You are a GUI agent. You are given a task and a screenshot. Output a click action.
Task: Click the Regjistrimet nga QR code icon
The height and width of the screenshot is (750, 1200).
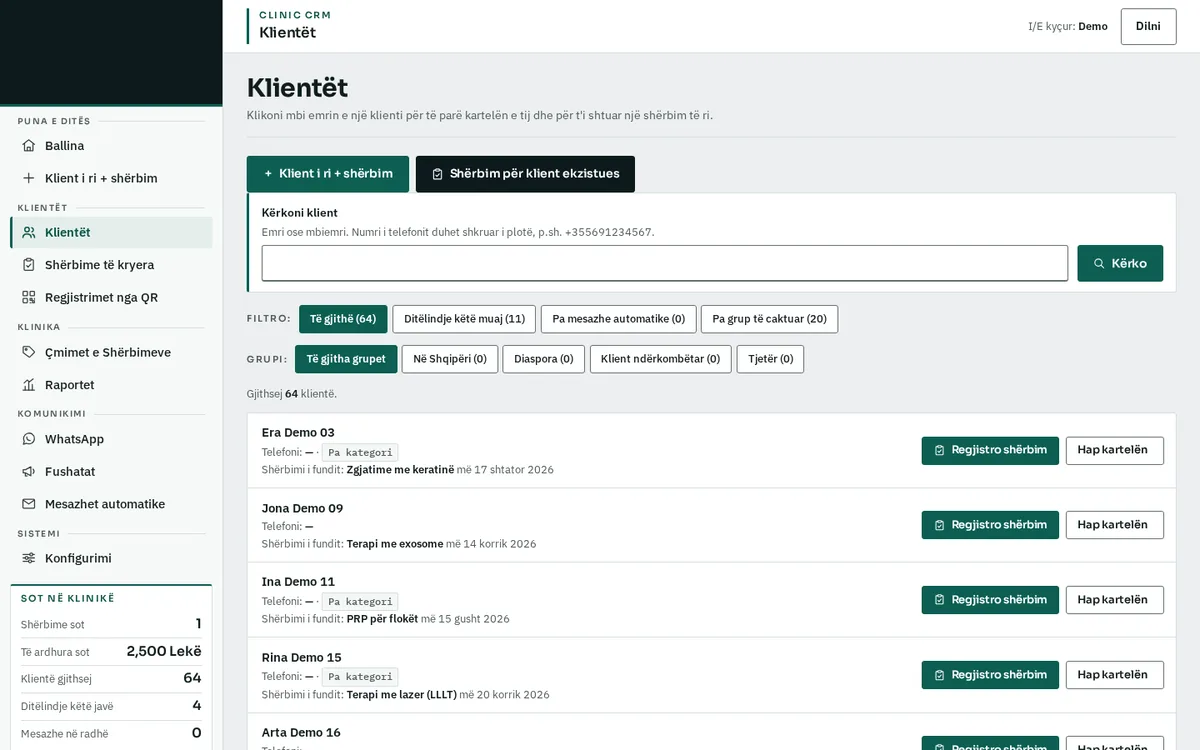[x=29, y=297]
